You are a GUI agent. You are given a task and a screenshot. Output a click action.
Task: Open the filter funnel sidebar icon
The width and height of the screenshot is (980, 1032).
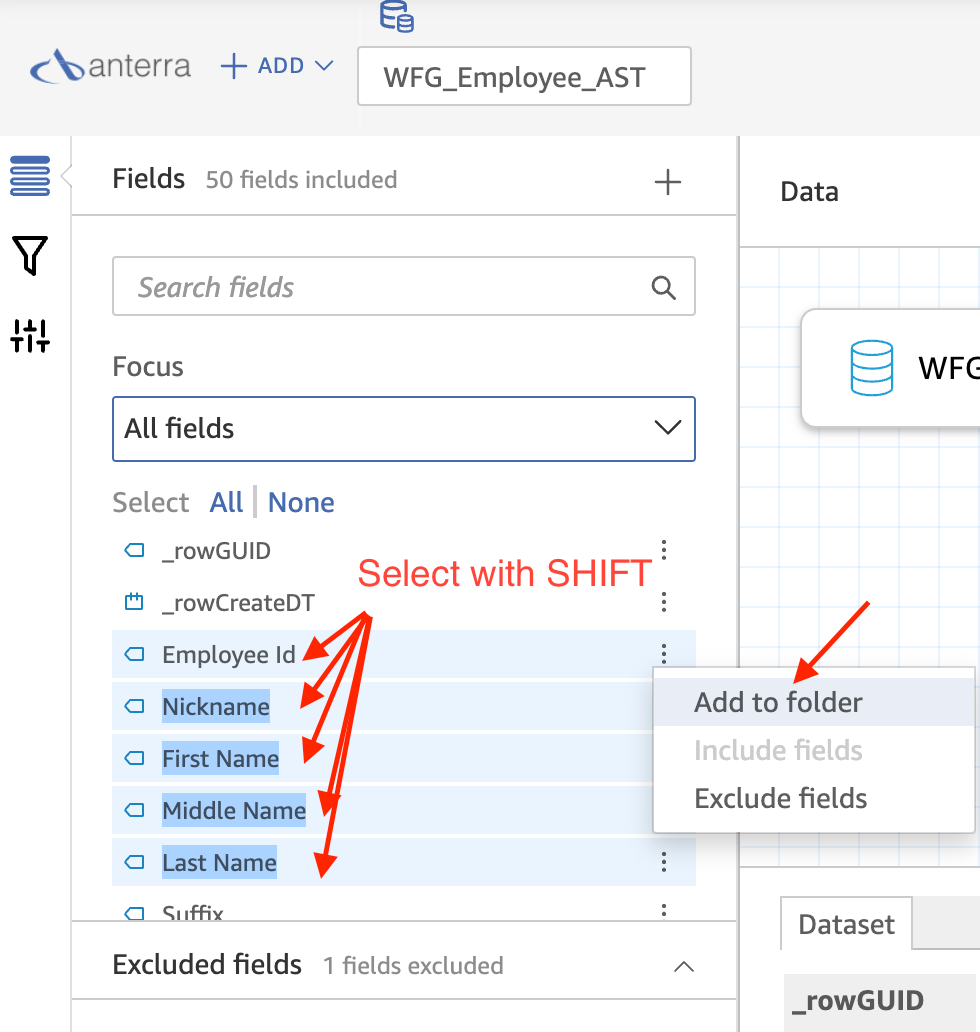pyautogui.click(x=30, y=255)
